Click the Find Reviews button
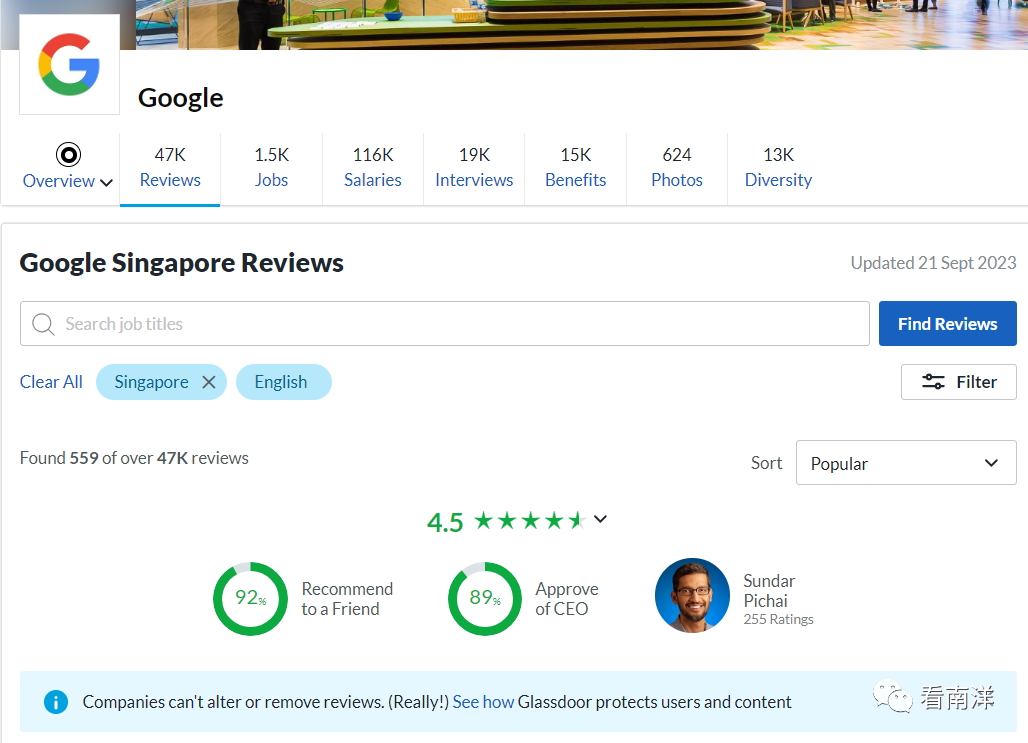Screen dimensions: 1028x743 click(947, 323)
